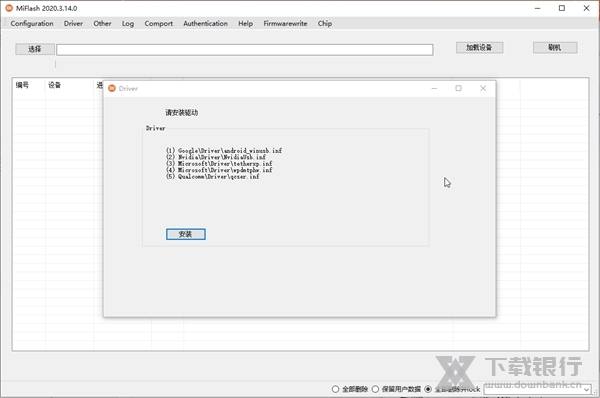Open the Configuration menu
The image size is (600, 398).
[x=32, y=23]
